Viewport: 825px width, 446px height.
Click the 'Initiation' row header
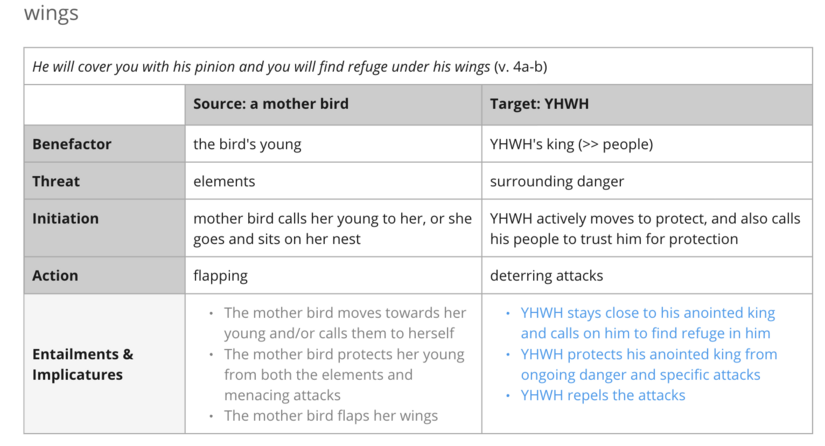tap(65, 219)
